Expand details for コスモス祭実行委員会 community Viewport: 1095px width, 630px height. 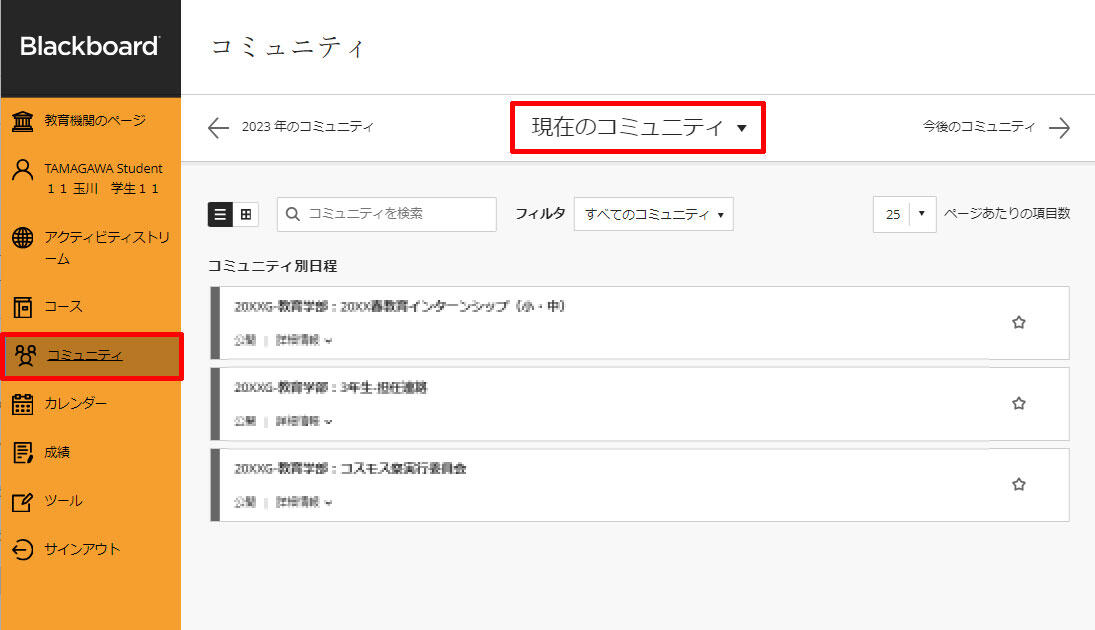point(304,502)
